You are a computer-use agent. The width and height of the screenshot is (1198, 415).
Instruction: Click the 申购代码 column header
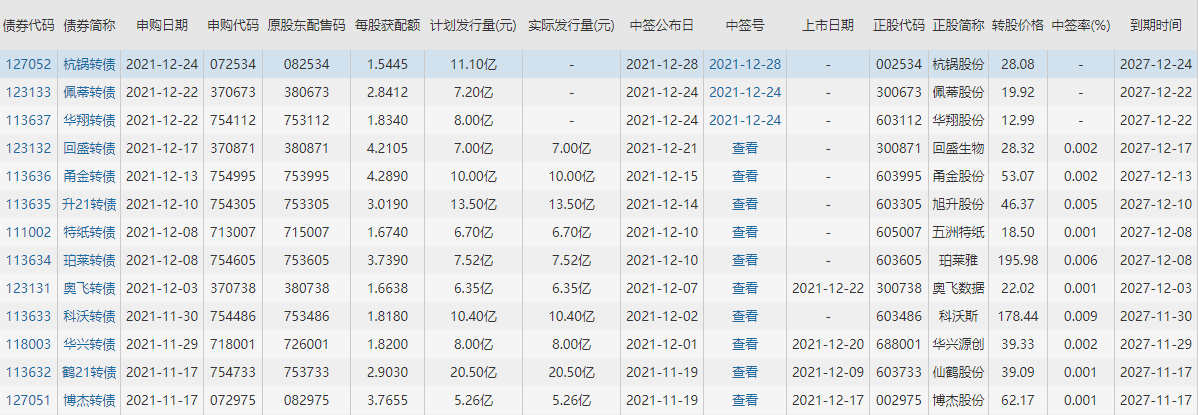coord(233,25)
